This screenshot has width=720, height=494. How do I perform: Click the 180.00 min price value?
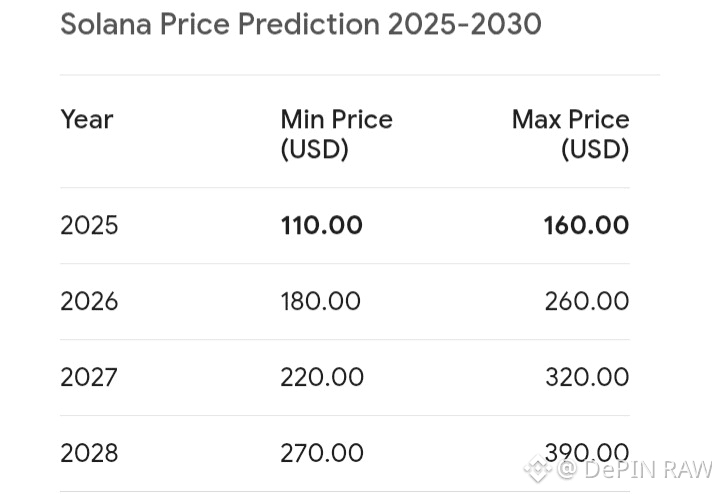(x=321, y=301)
